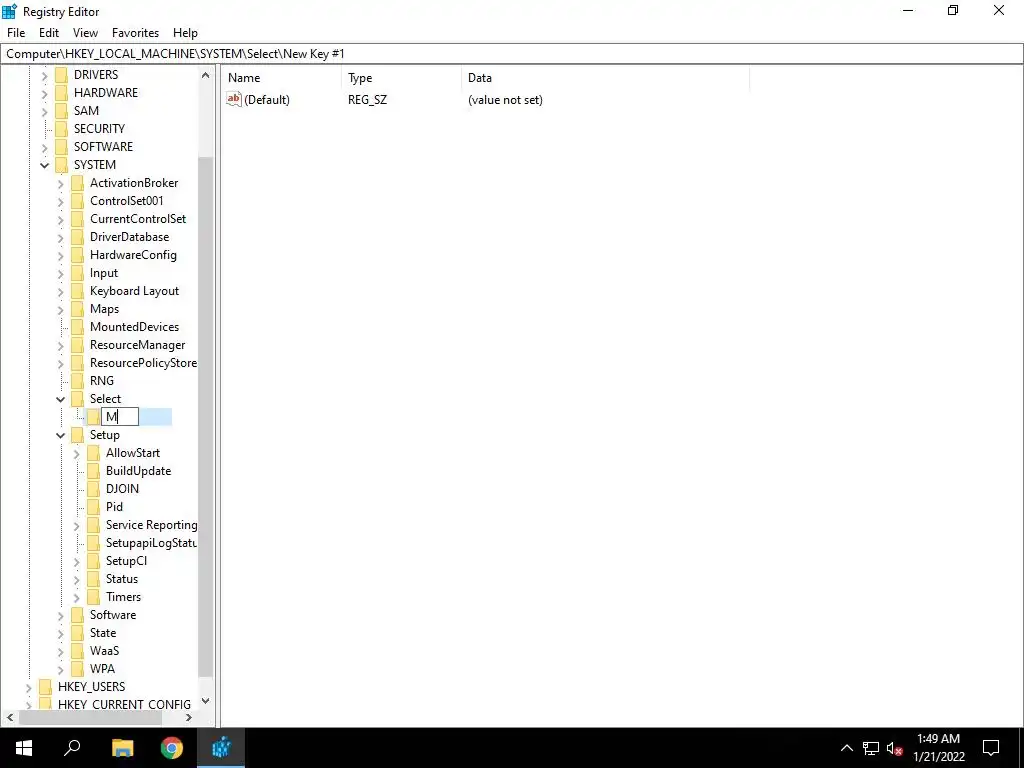Open the Favorites menu
Screen dimensions: 1024x768
[x=135, y=33]
